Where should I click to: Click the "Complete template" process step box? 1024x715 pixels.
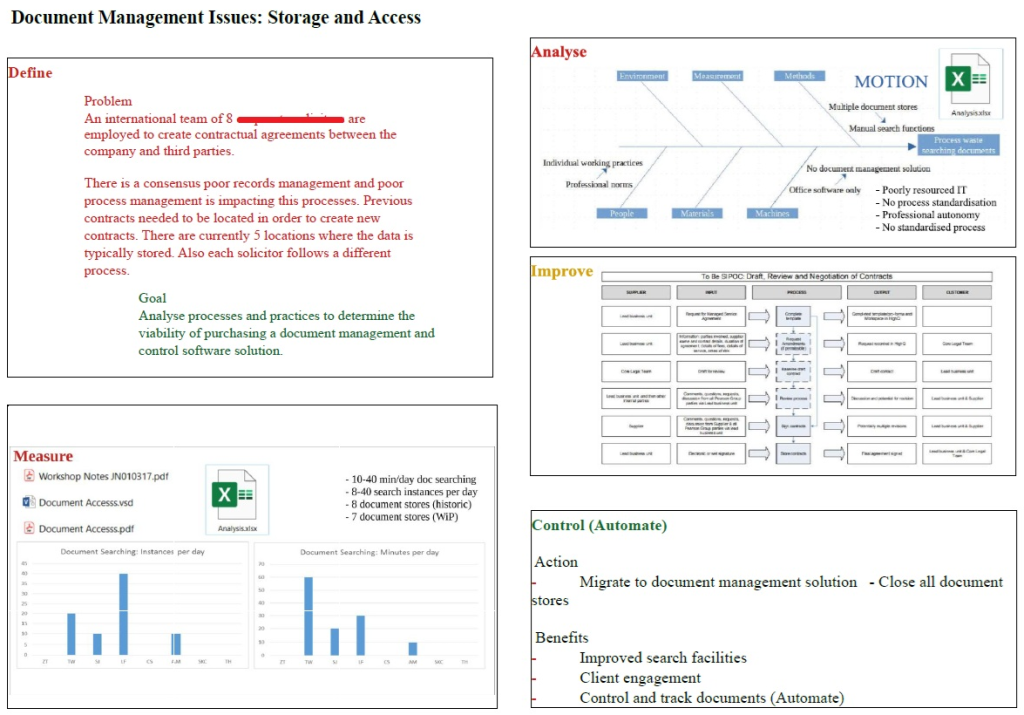tap(793, 316)
